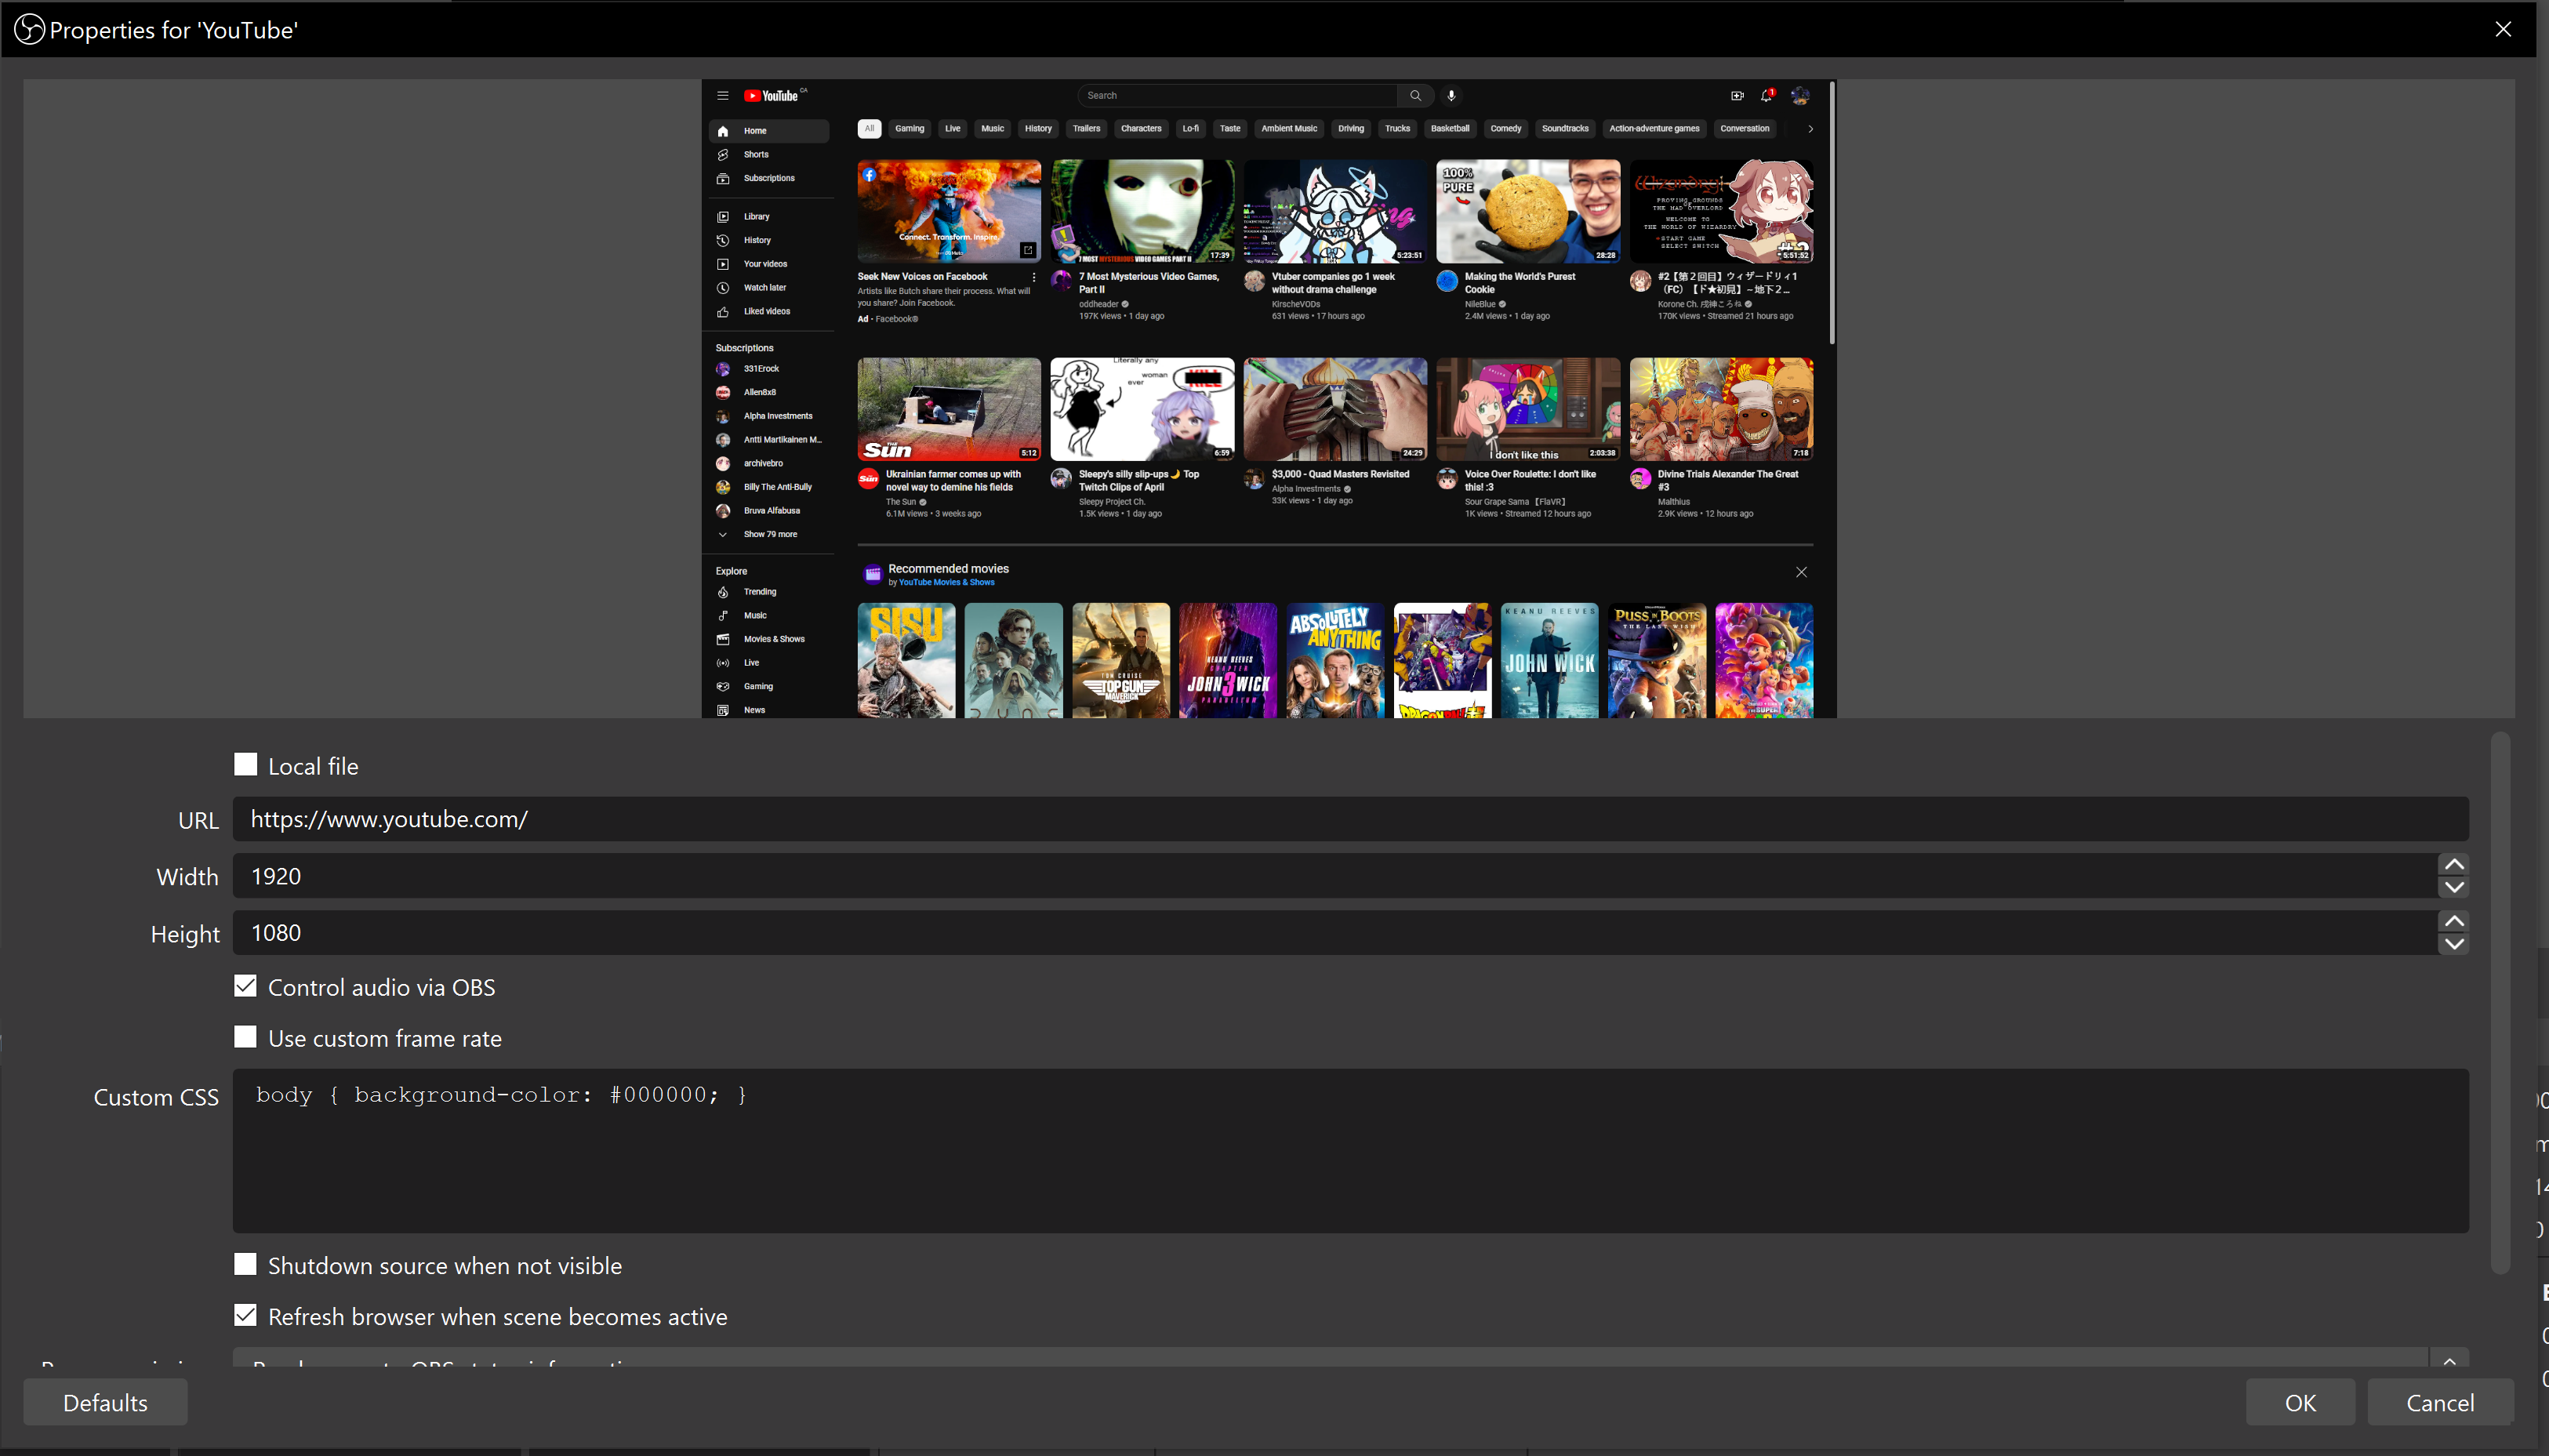2549x1456 pixels.
Task: Decrease the Width value
Action: click(x=2454, y=888)
